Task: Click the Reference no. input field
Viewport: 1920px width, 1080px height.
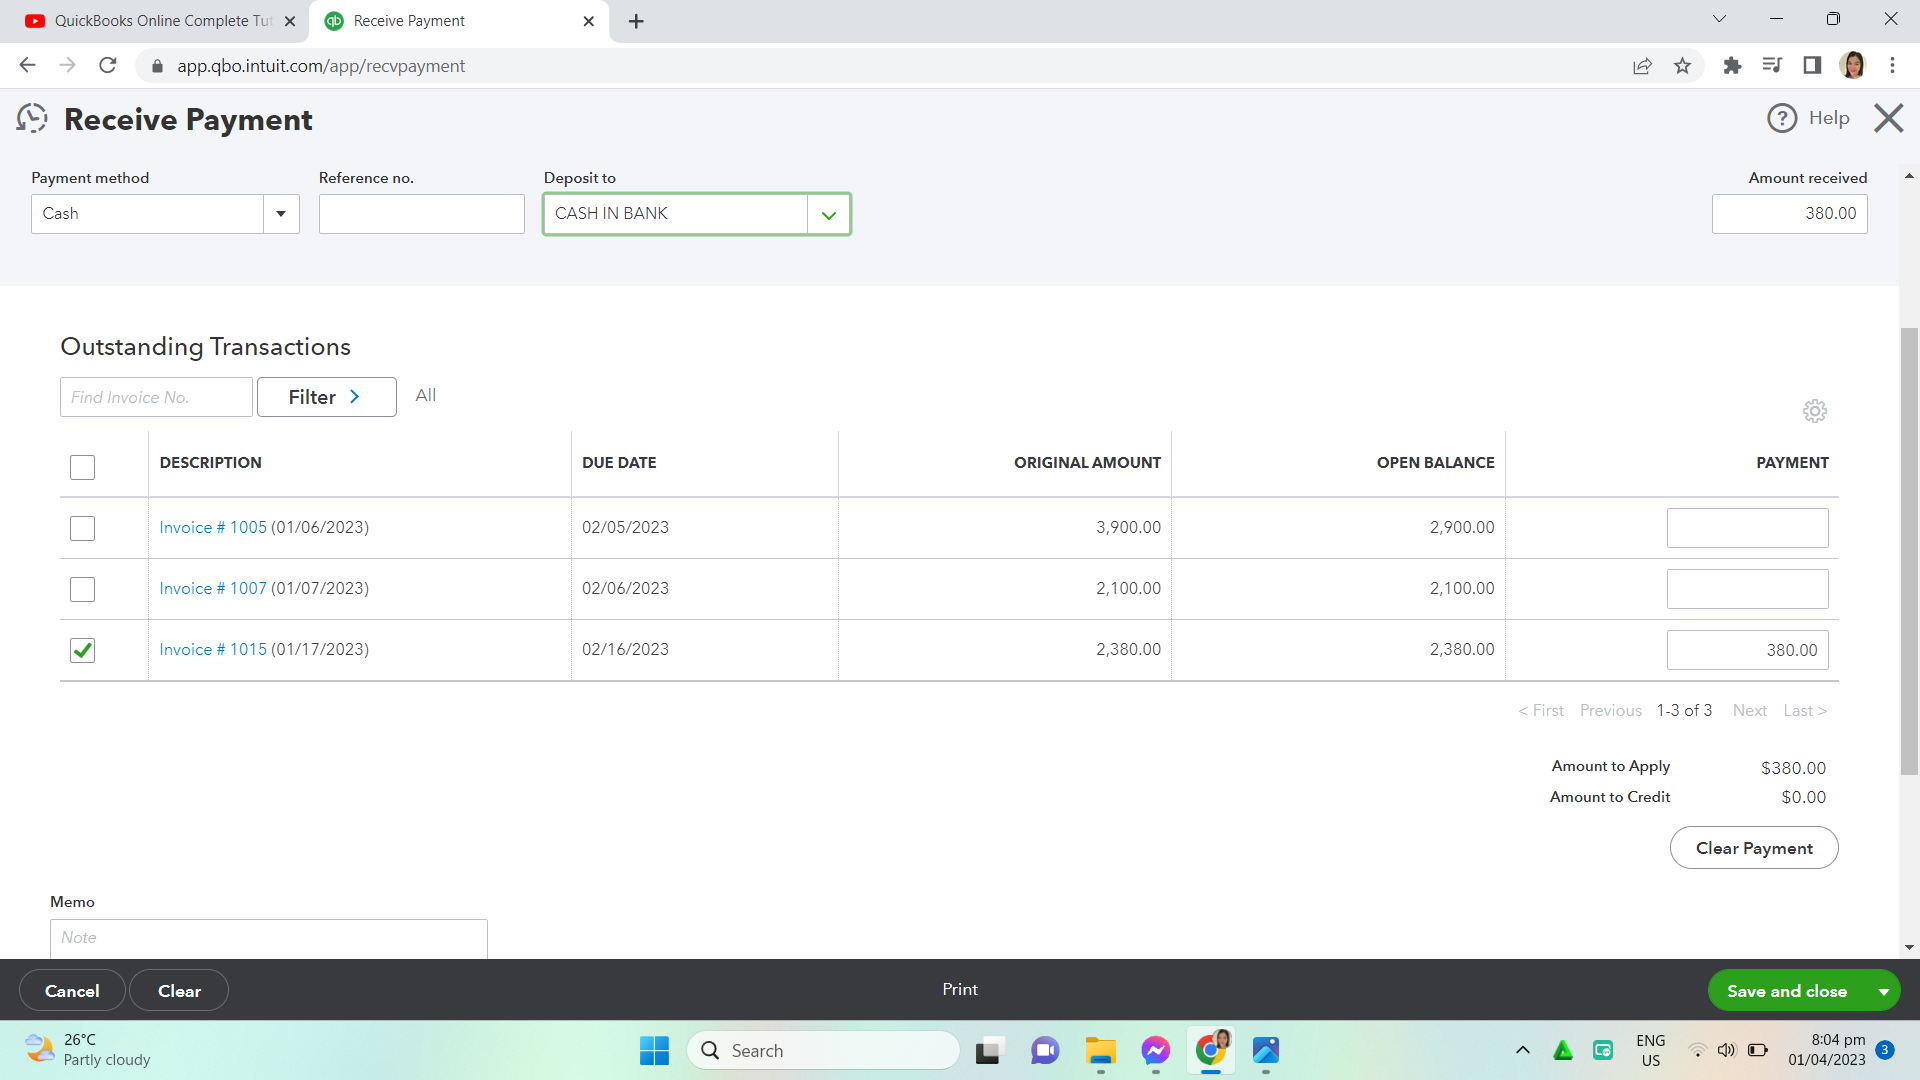Action: (x=421, y=214)
